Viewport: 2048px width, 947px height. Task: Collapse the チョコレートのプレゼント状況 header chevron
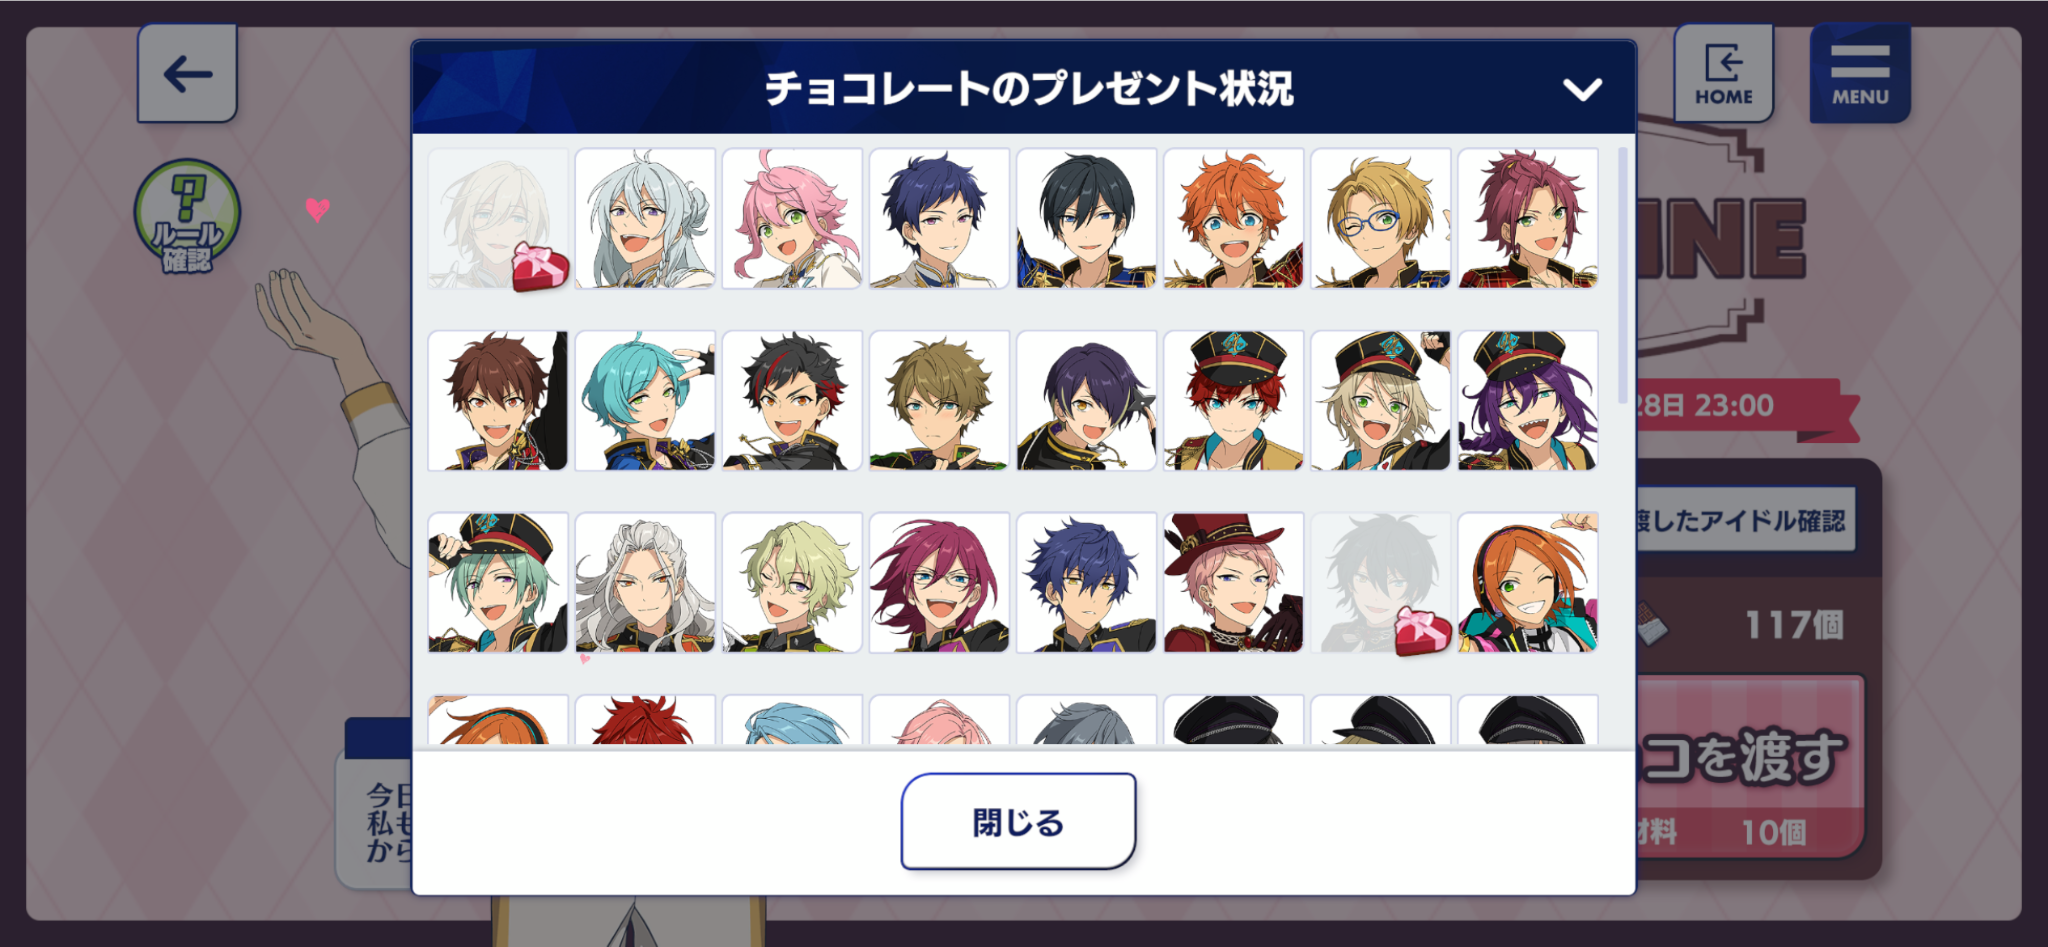pyautogui.click(x=1582, y=89)
